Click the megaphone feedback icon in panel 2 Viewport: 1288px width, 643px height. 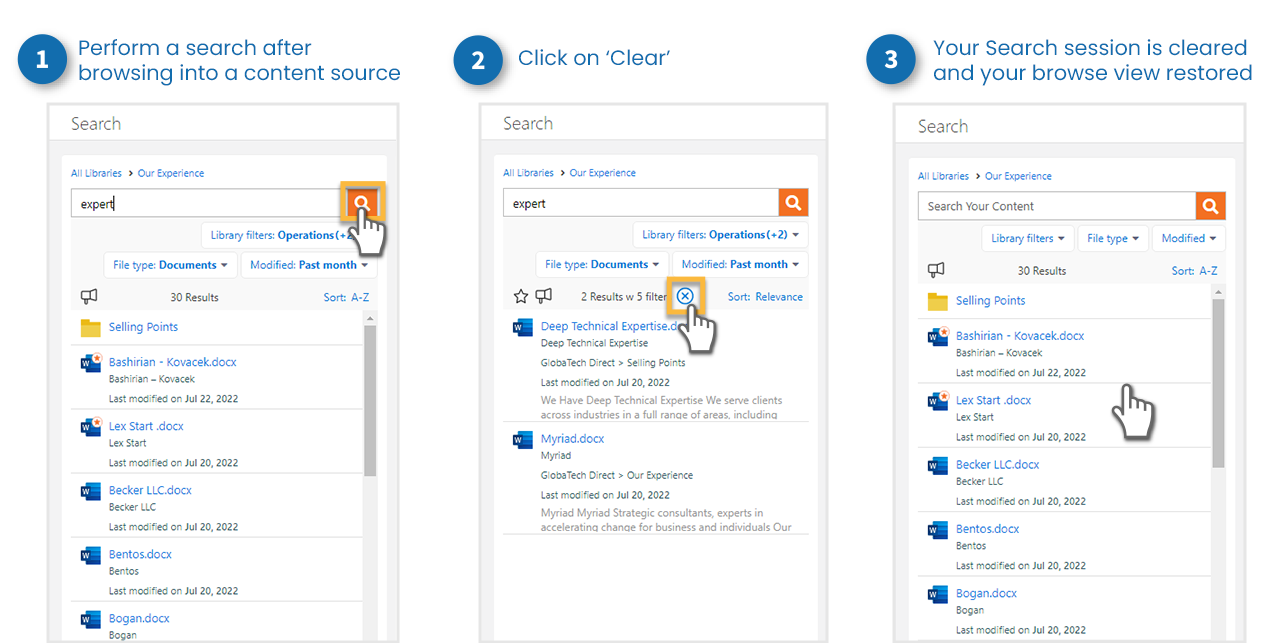[x=544, y=296]
